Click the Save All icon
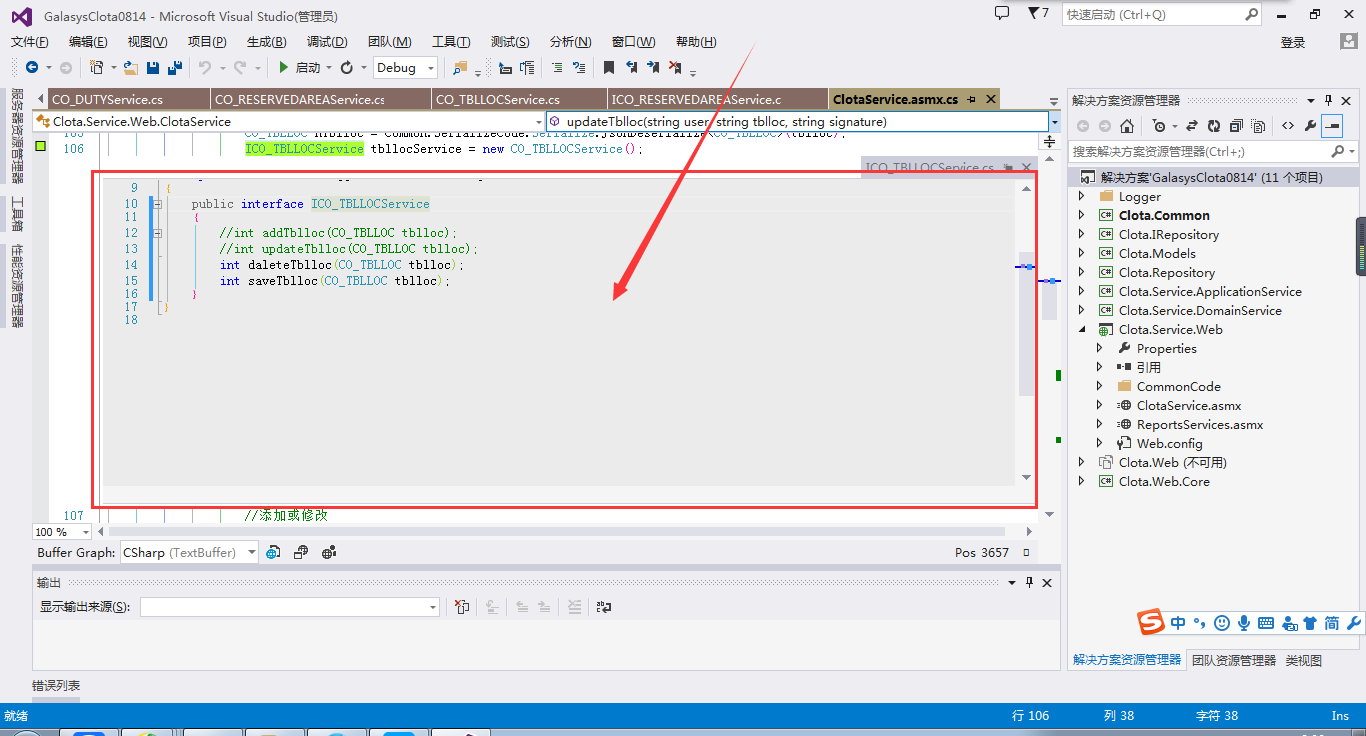Screen dimensions: 1366x736 pyautogui.click(x=175, y=67)
